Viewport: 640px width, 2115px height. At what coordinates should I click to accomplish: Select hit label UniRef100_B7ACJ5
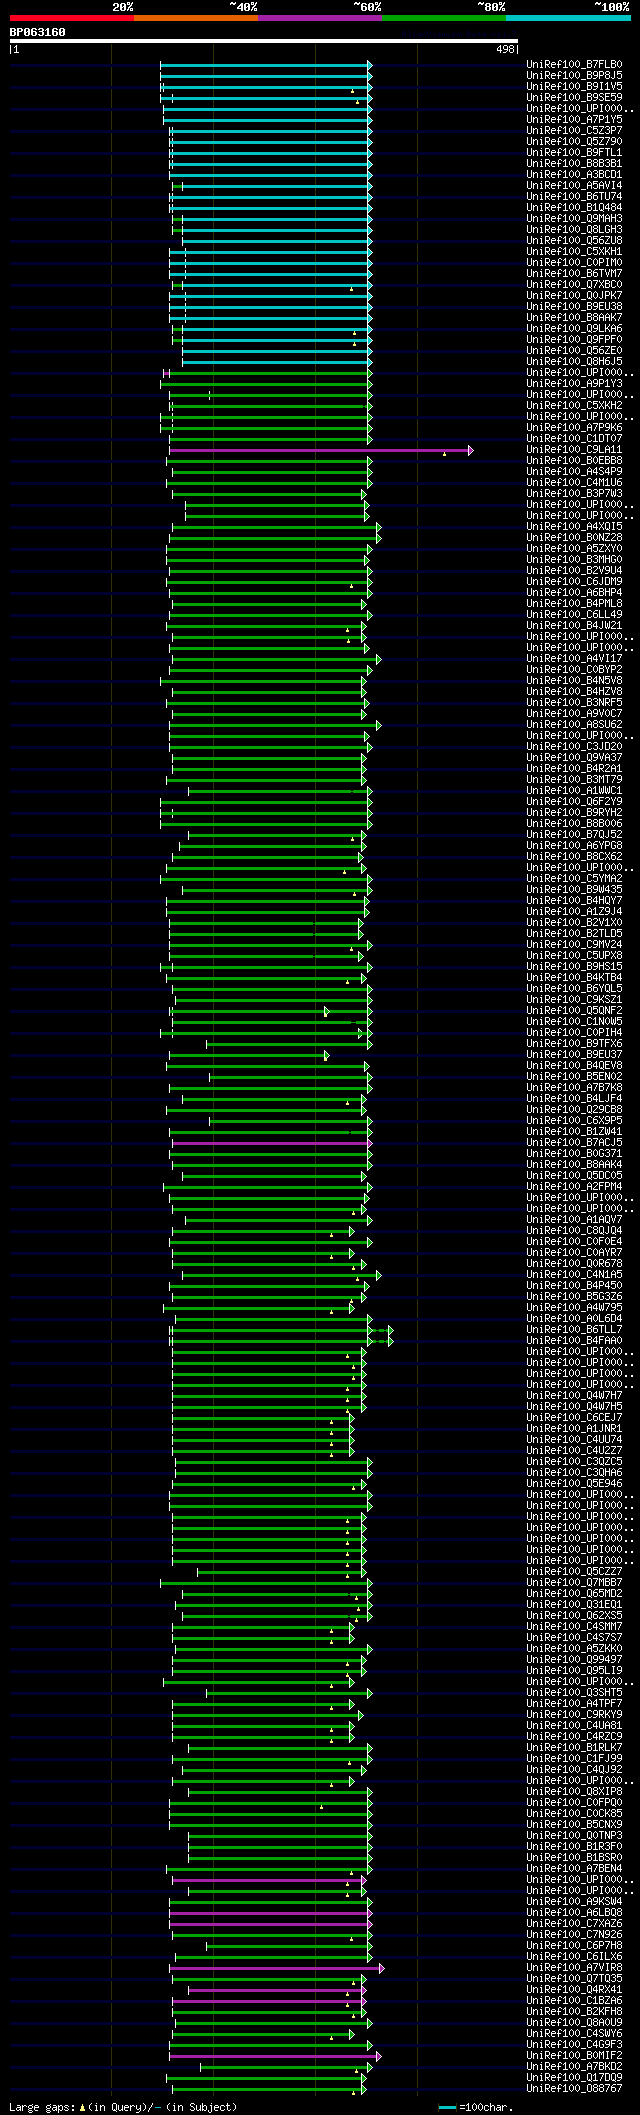pos(574,1143)
